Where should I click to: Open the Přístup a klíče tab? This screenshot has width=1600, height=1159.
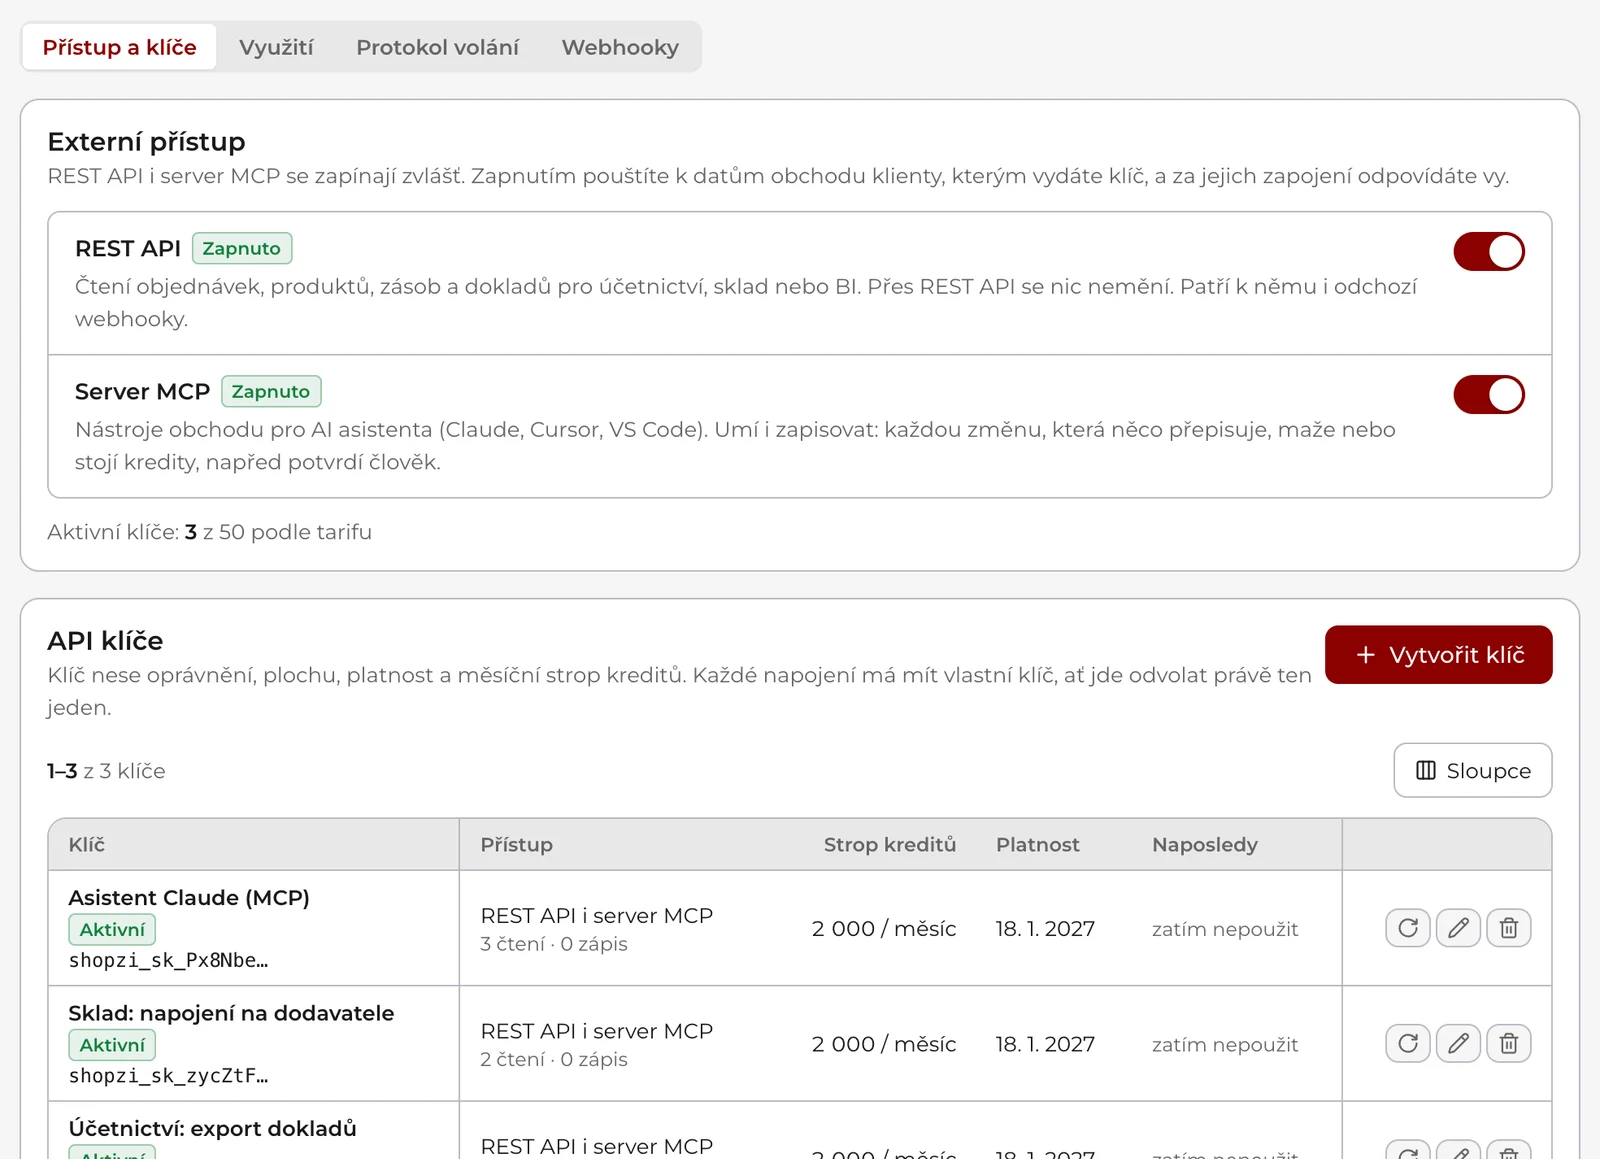(x=120, y=47)
